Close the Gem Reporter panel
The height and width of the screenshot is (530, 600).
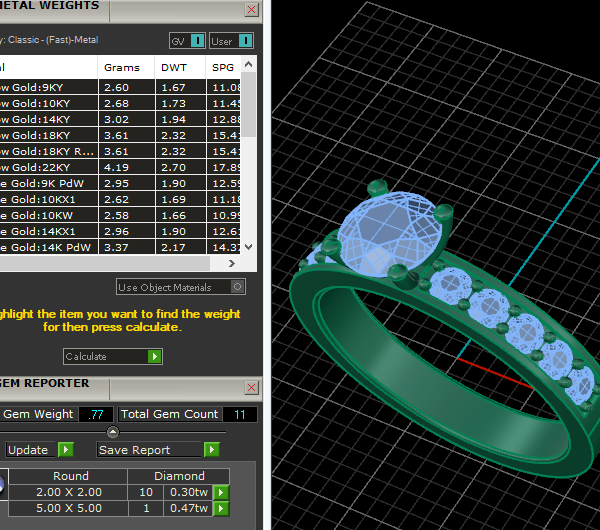click(251, 385)
